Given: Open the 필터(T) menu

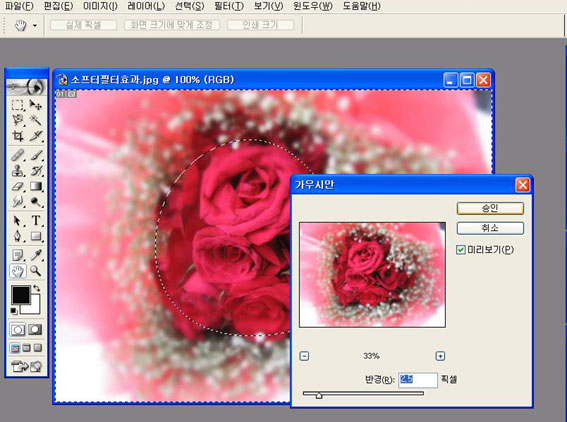Looking at the screenshot, I should (x=229, y=6).
